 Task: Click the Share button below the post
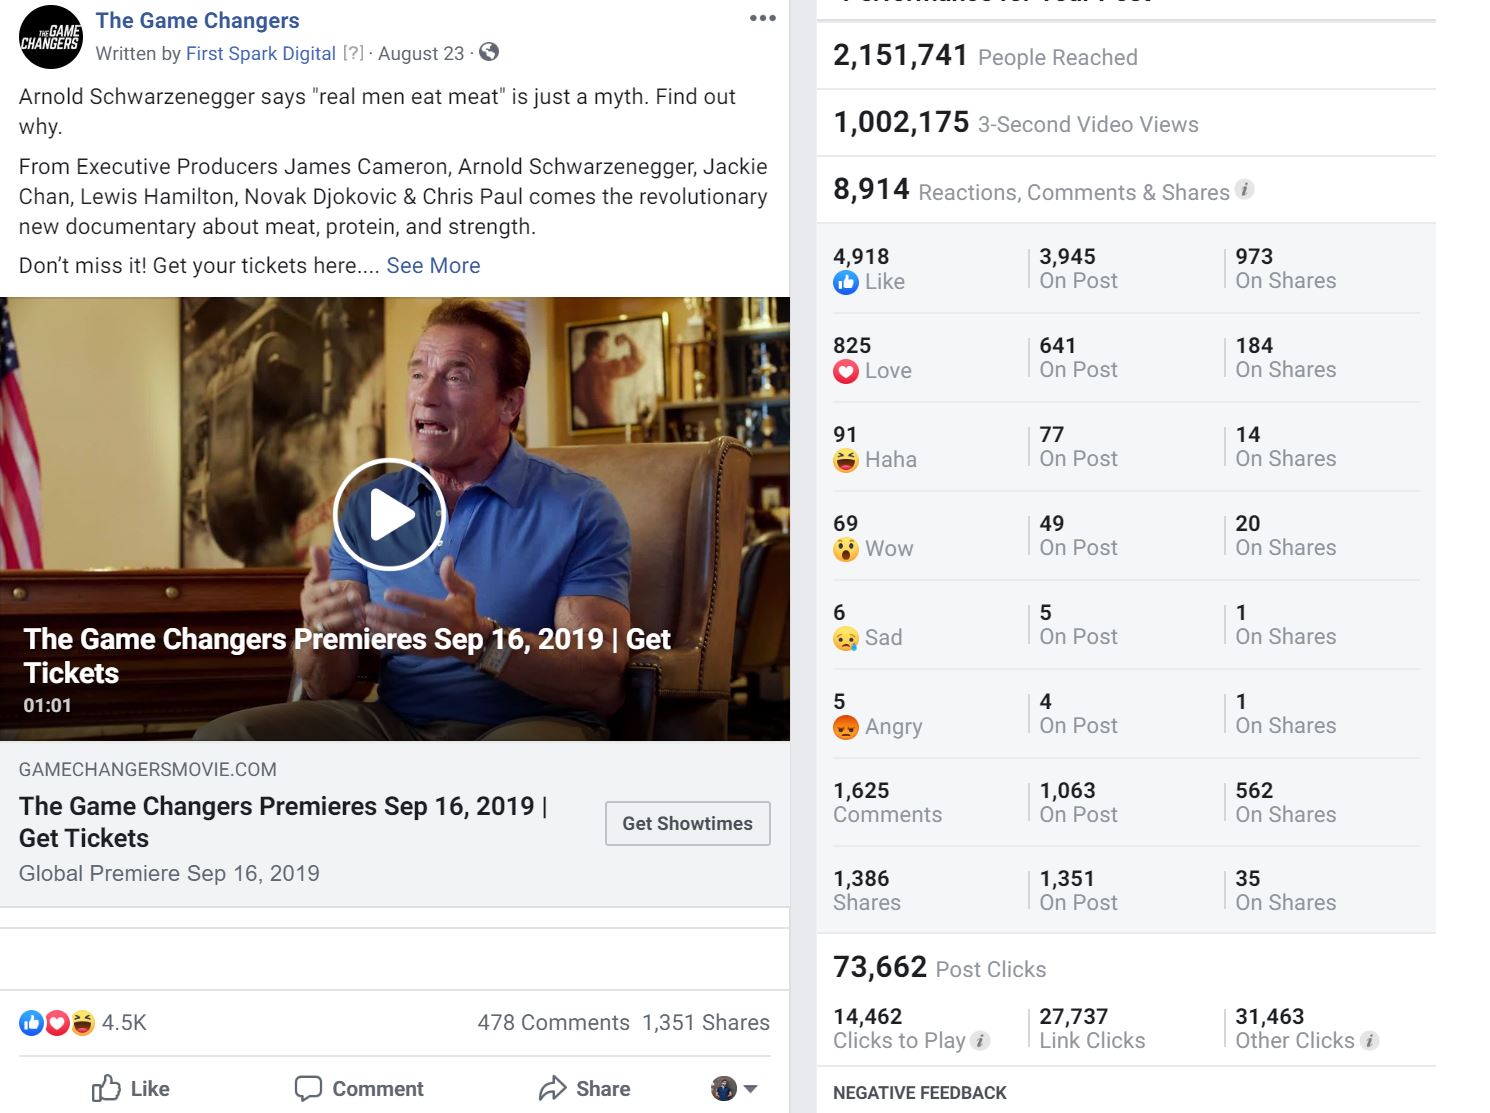tap(585, 1089)
